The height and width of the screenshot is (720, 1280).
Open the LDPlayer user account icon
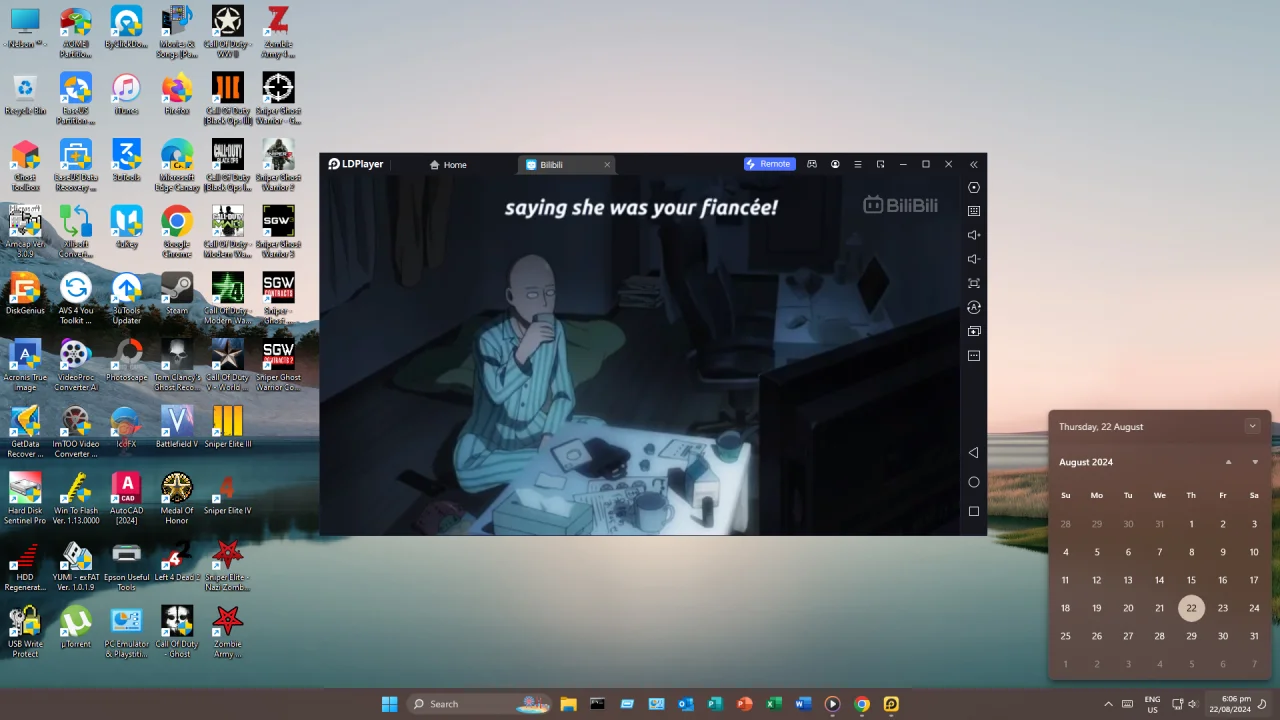(x=835, y=164)
